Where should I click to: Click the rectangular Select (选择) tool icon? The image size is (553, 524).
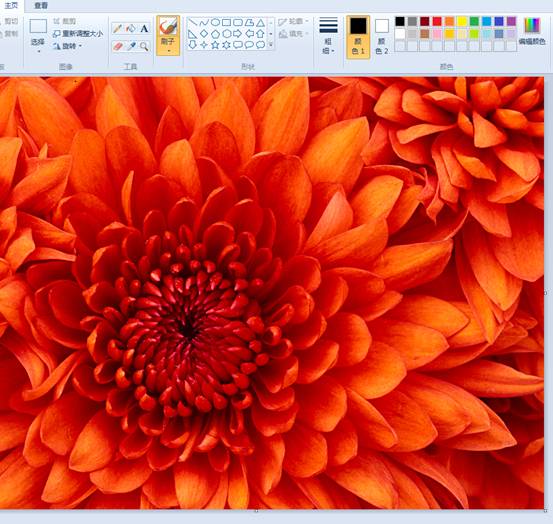pyautogui.click(x=38, y=26)
